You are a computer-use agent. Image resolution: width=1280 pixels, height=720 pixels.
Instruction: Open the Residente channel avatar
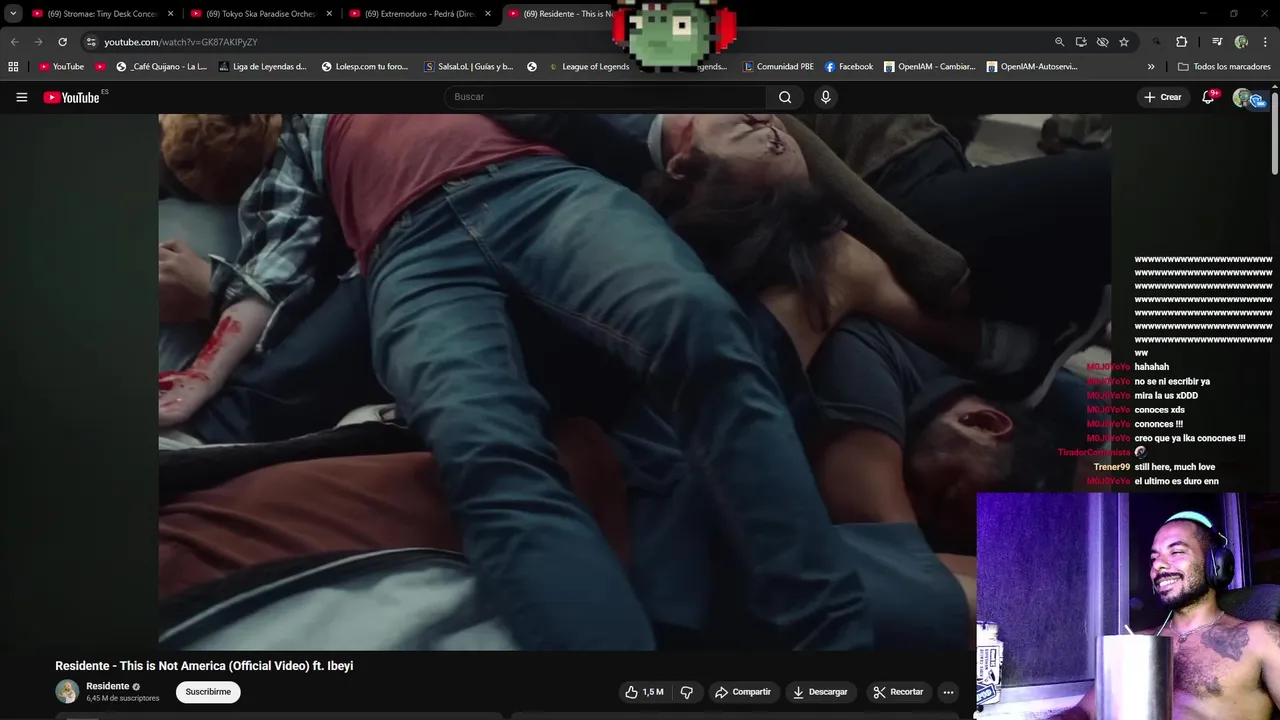[x=67, y=691]
